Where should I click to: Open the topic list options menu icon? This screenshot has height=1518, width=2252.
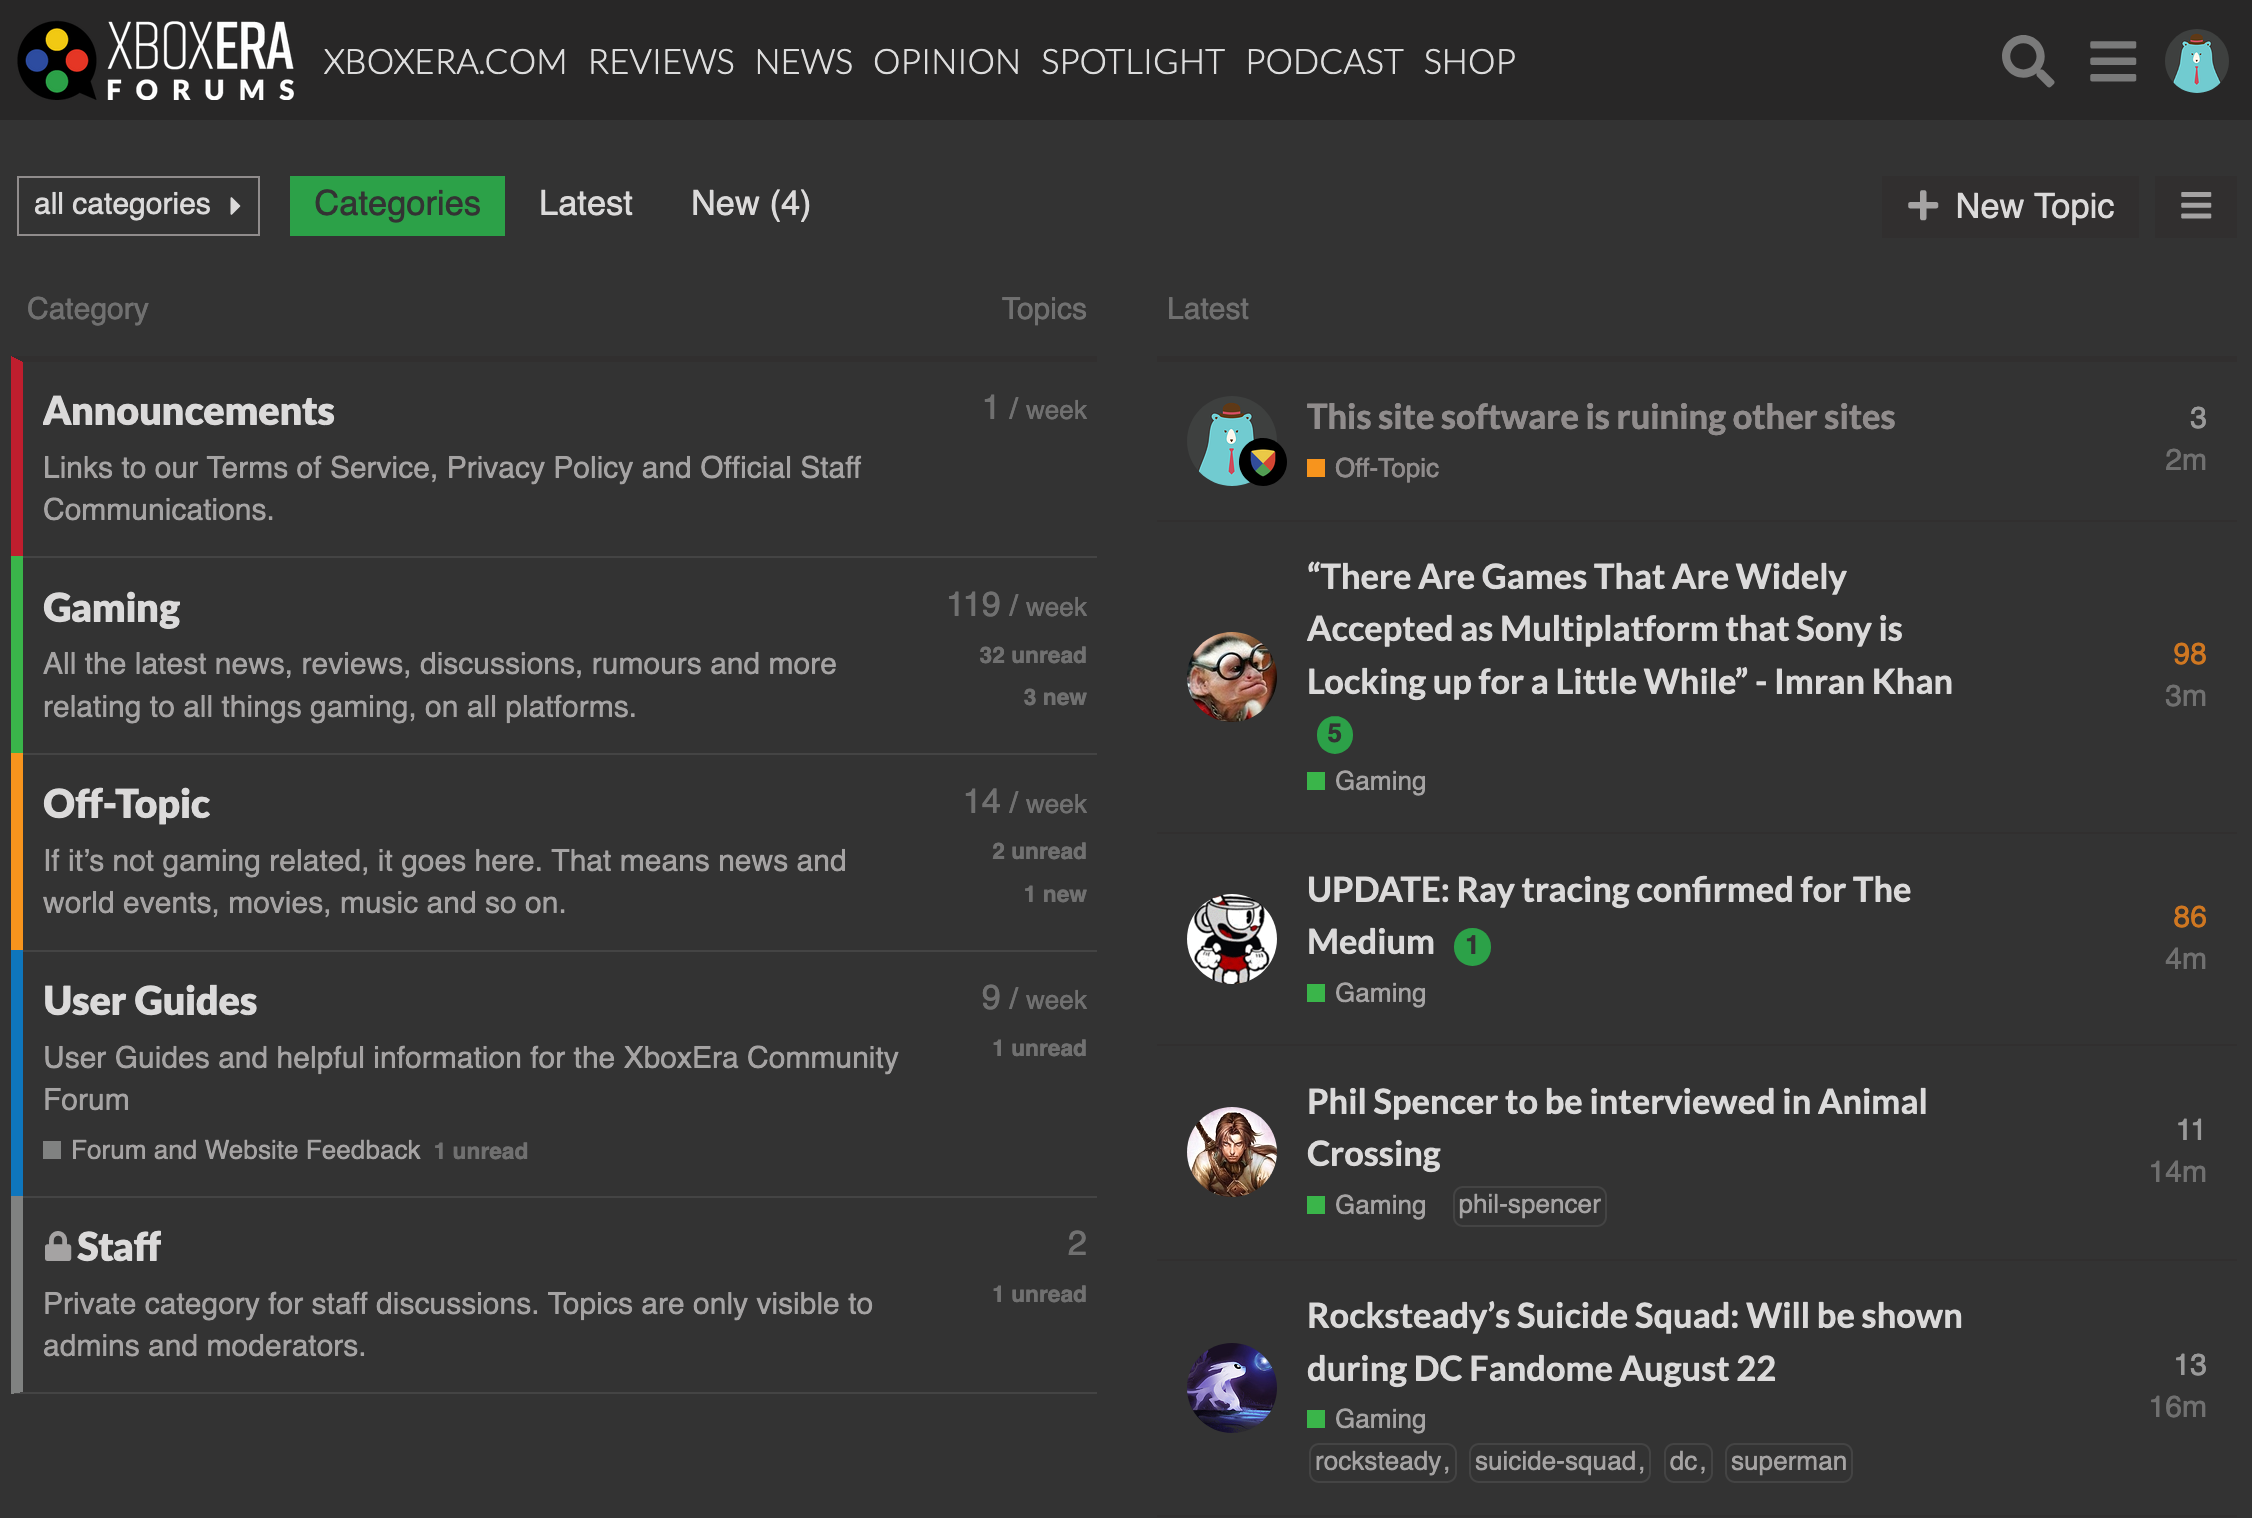(2195, 206)
